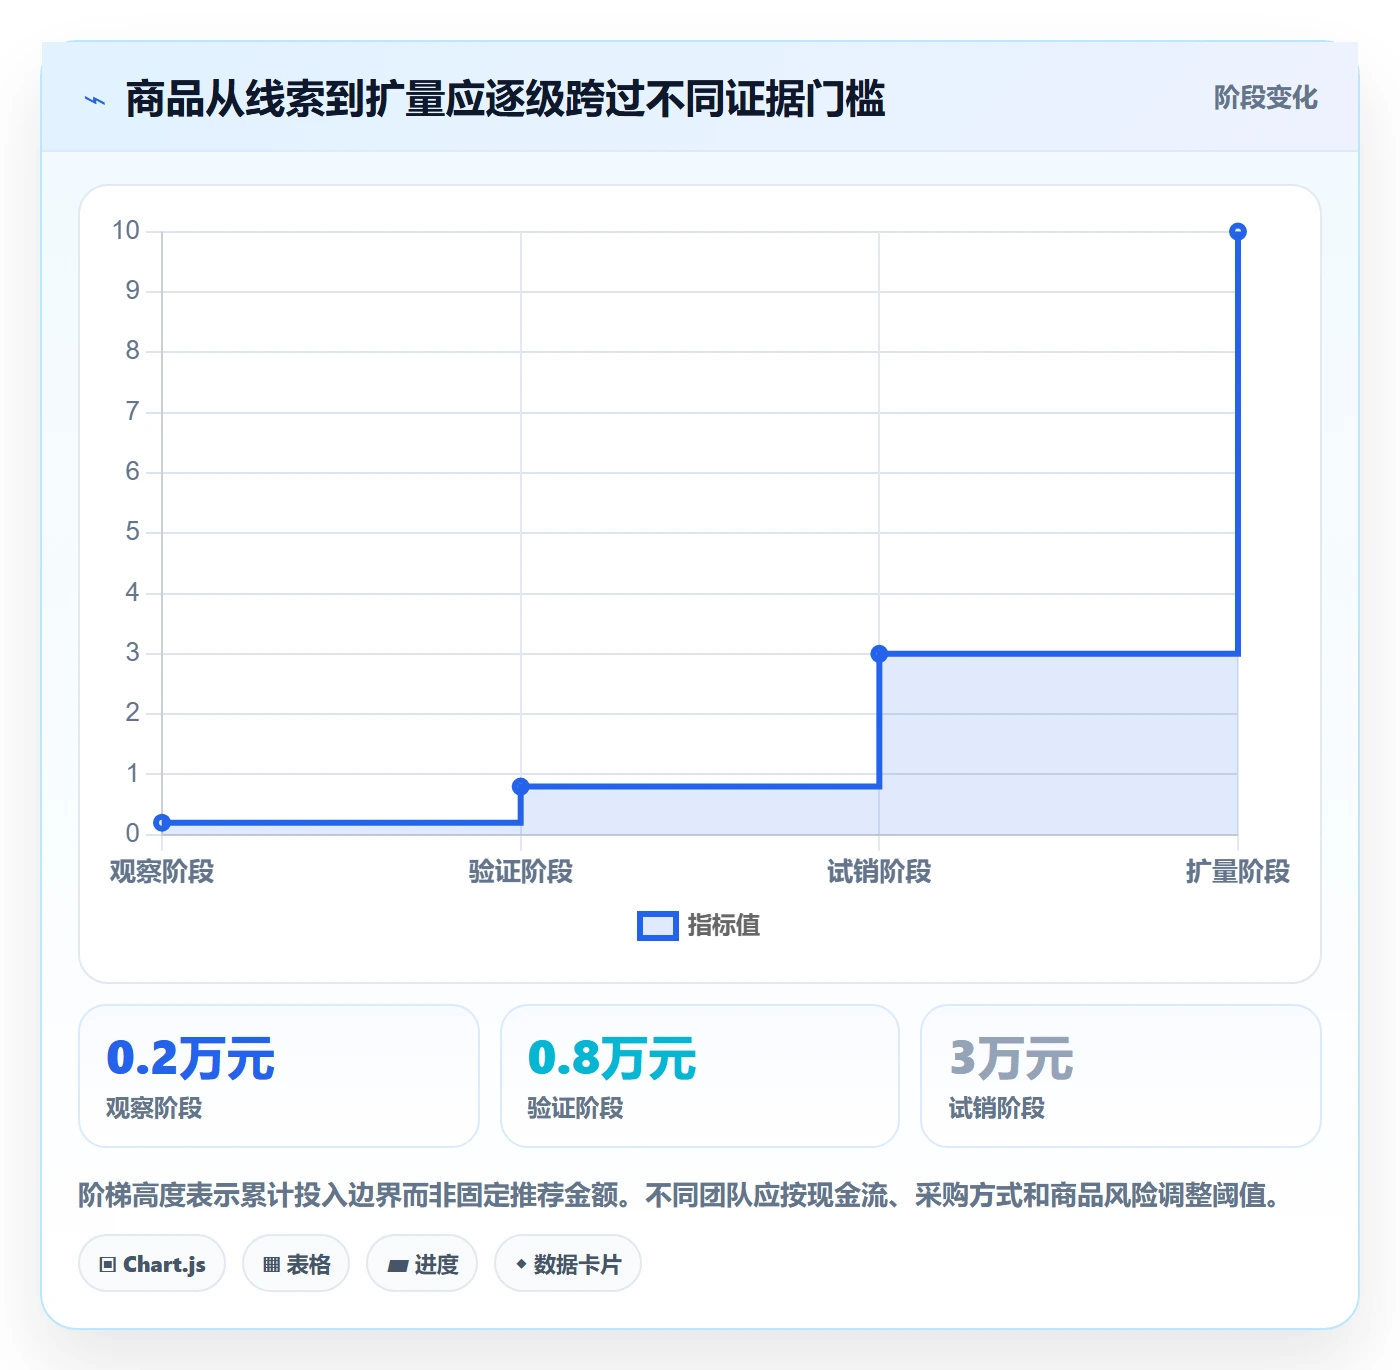This screenshot has height=1370, width=1400.
Task: Click the lightning bolt icon beside the title
Action: [95, 100]
